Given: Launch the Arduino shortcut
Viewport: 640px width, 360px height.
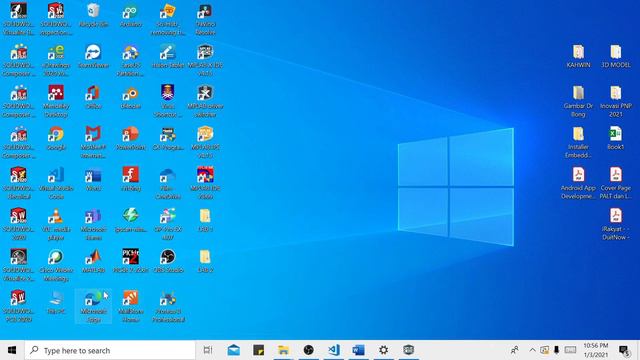Looking at the screenshot, I should 131,16.
